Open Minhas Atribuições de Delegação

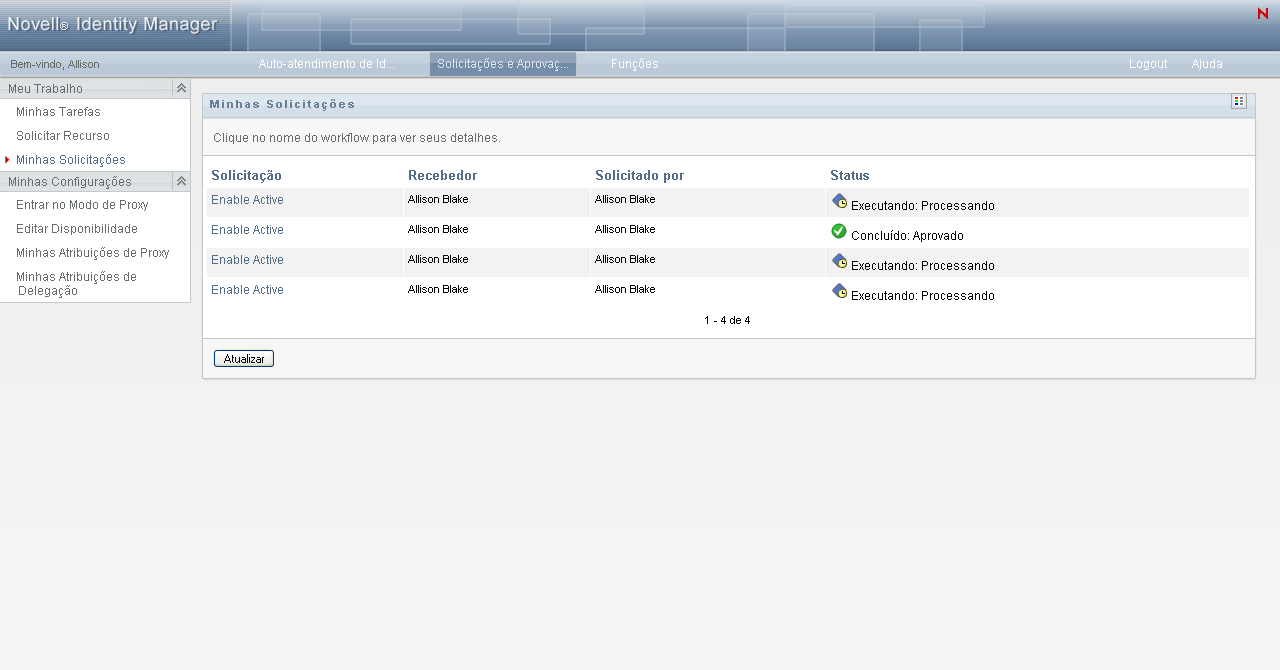(77, 284)
